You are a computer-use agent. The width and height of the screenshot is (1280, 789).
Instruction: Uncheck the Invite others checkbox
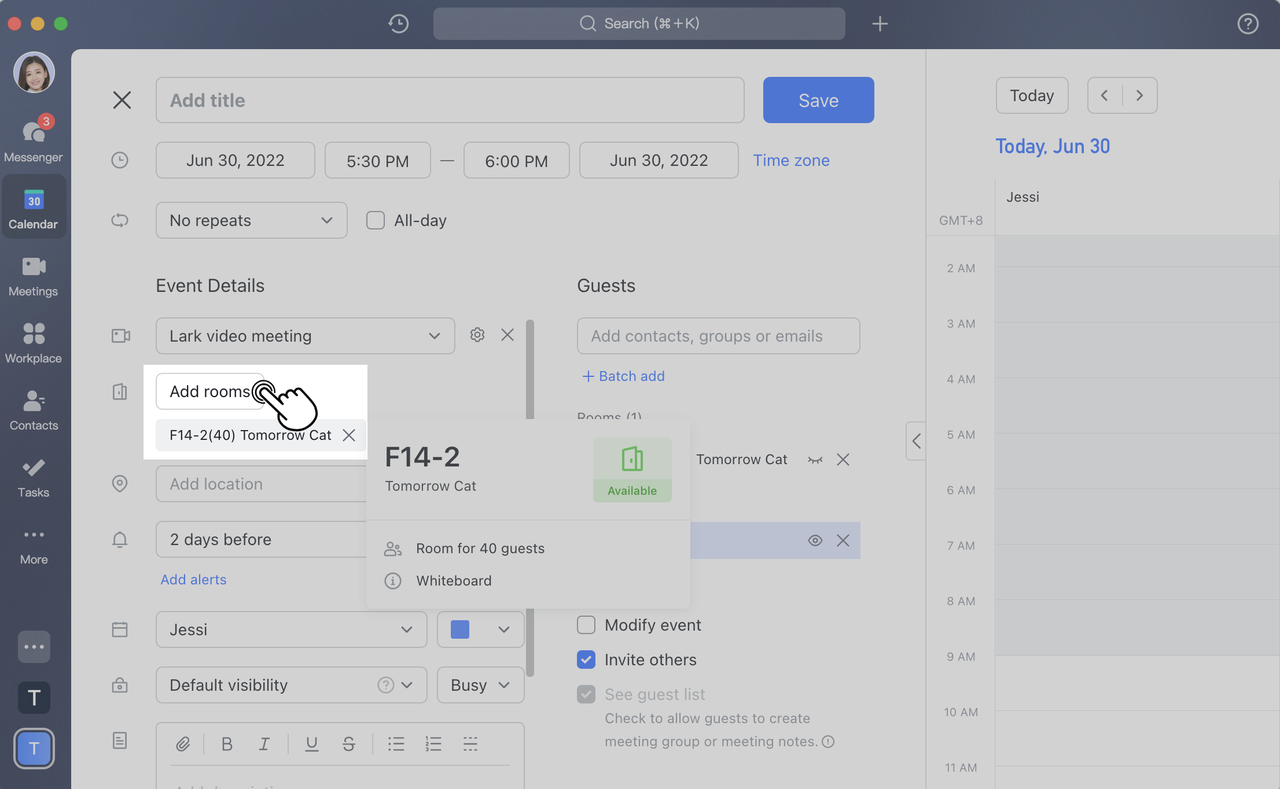(587, 660)
